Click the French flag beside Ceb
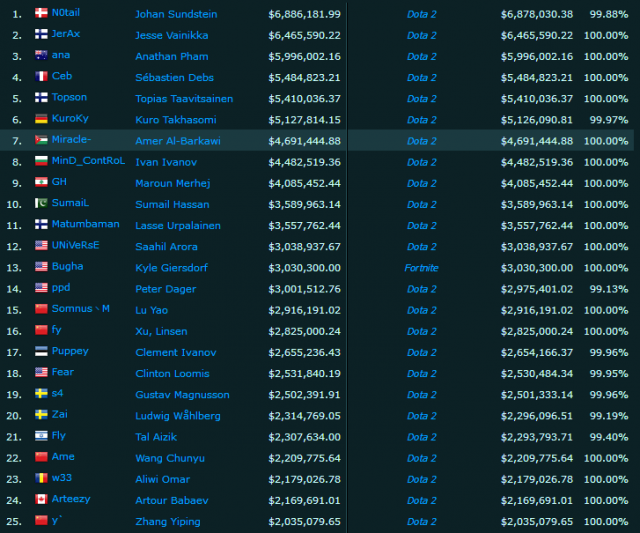This screenshot has width=640, height=533. [41, 77]
